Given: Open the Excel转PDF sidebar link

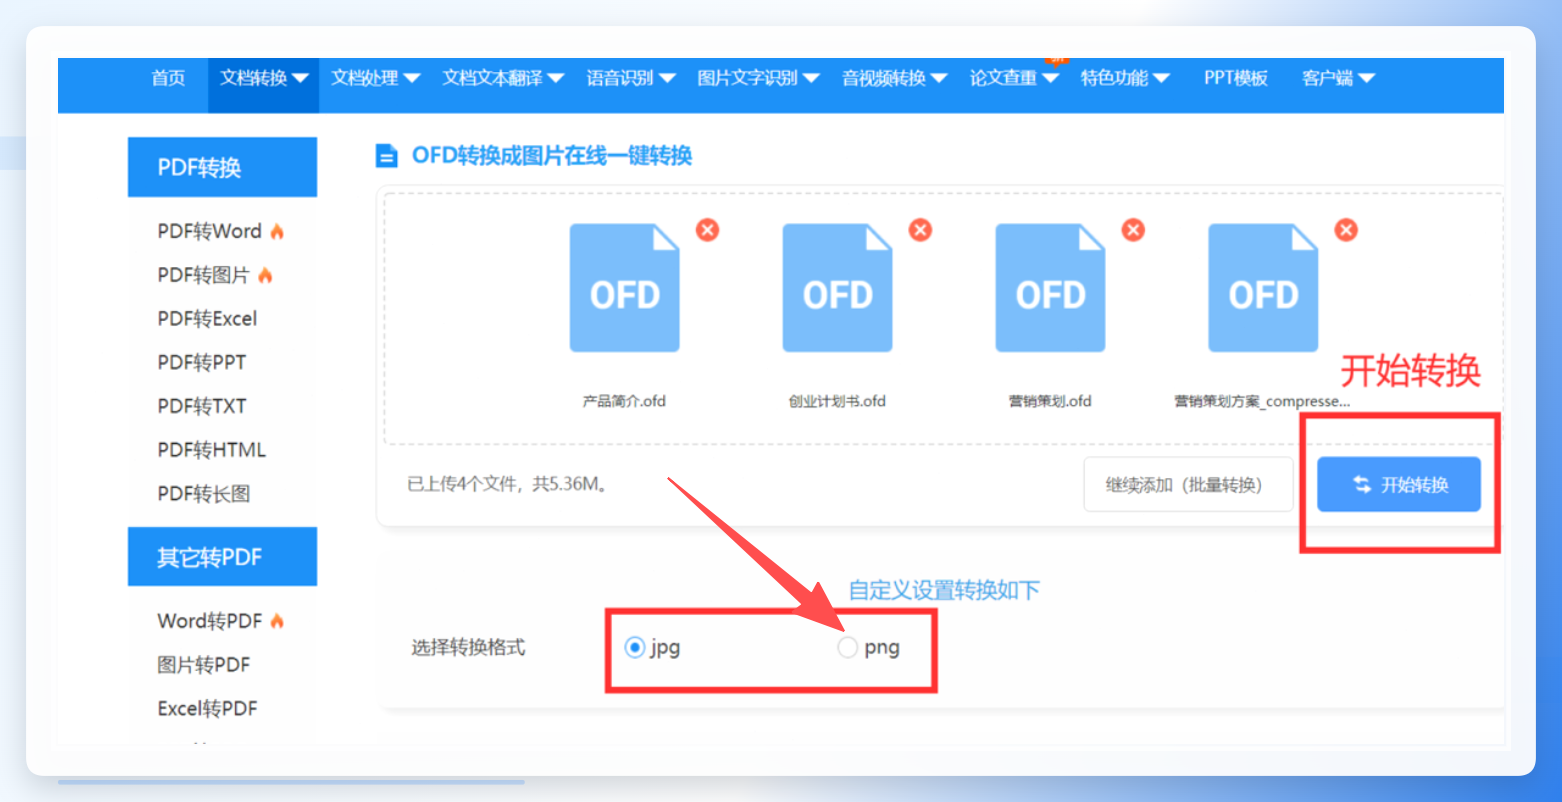Looking at the screenshot, I should coord(207,709).
